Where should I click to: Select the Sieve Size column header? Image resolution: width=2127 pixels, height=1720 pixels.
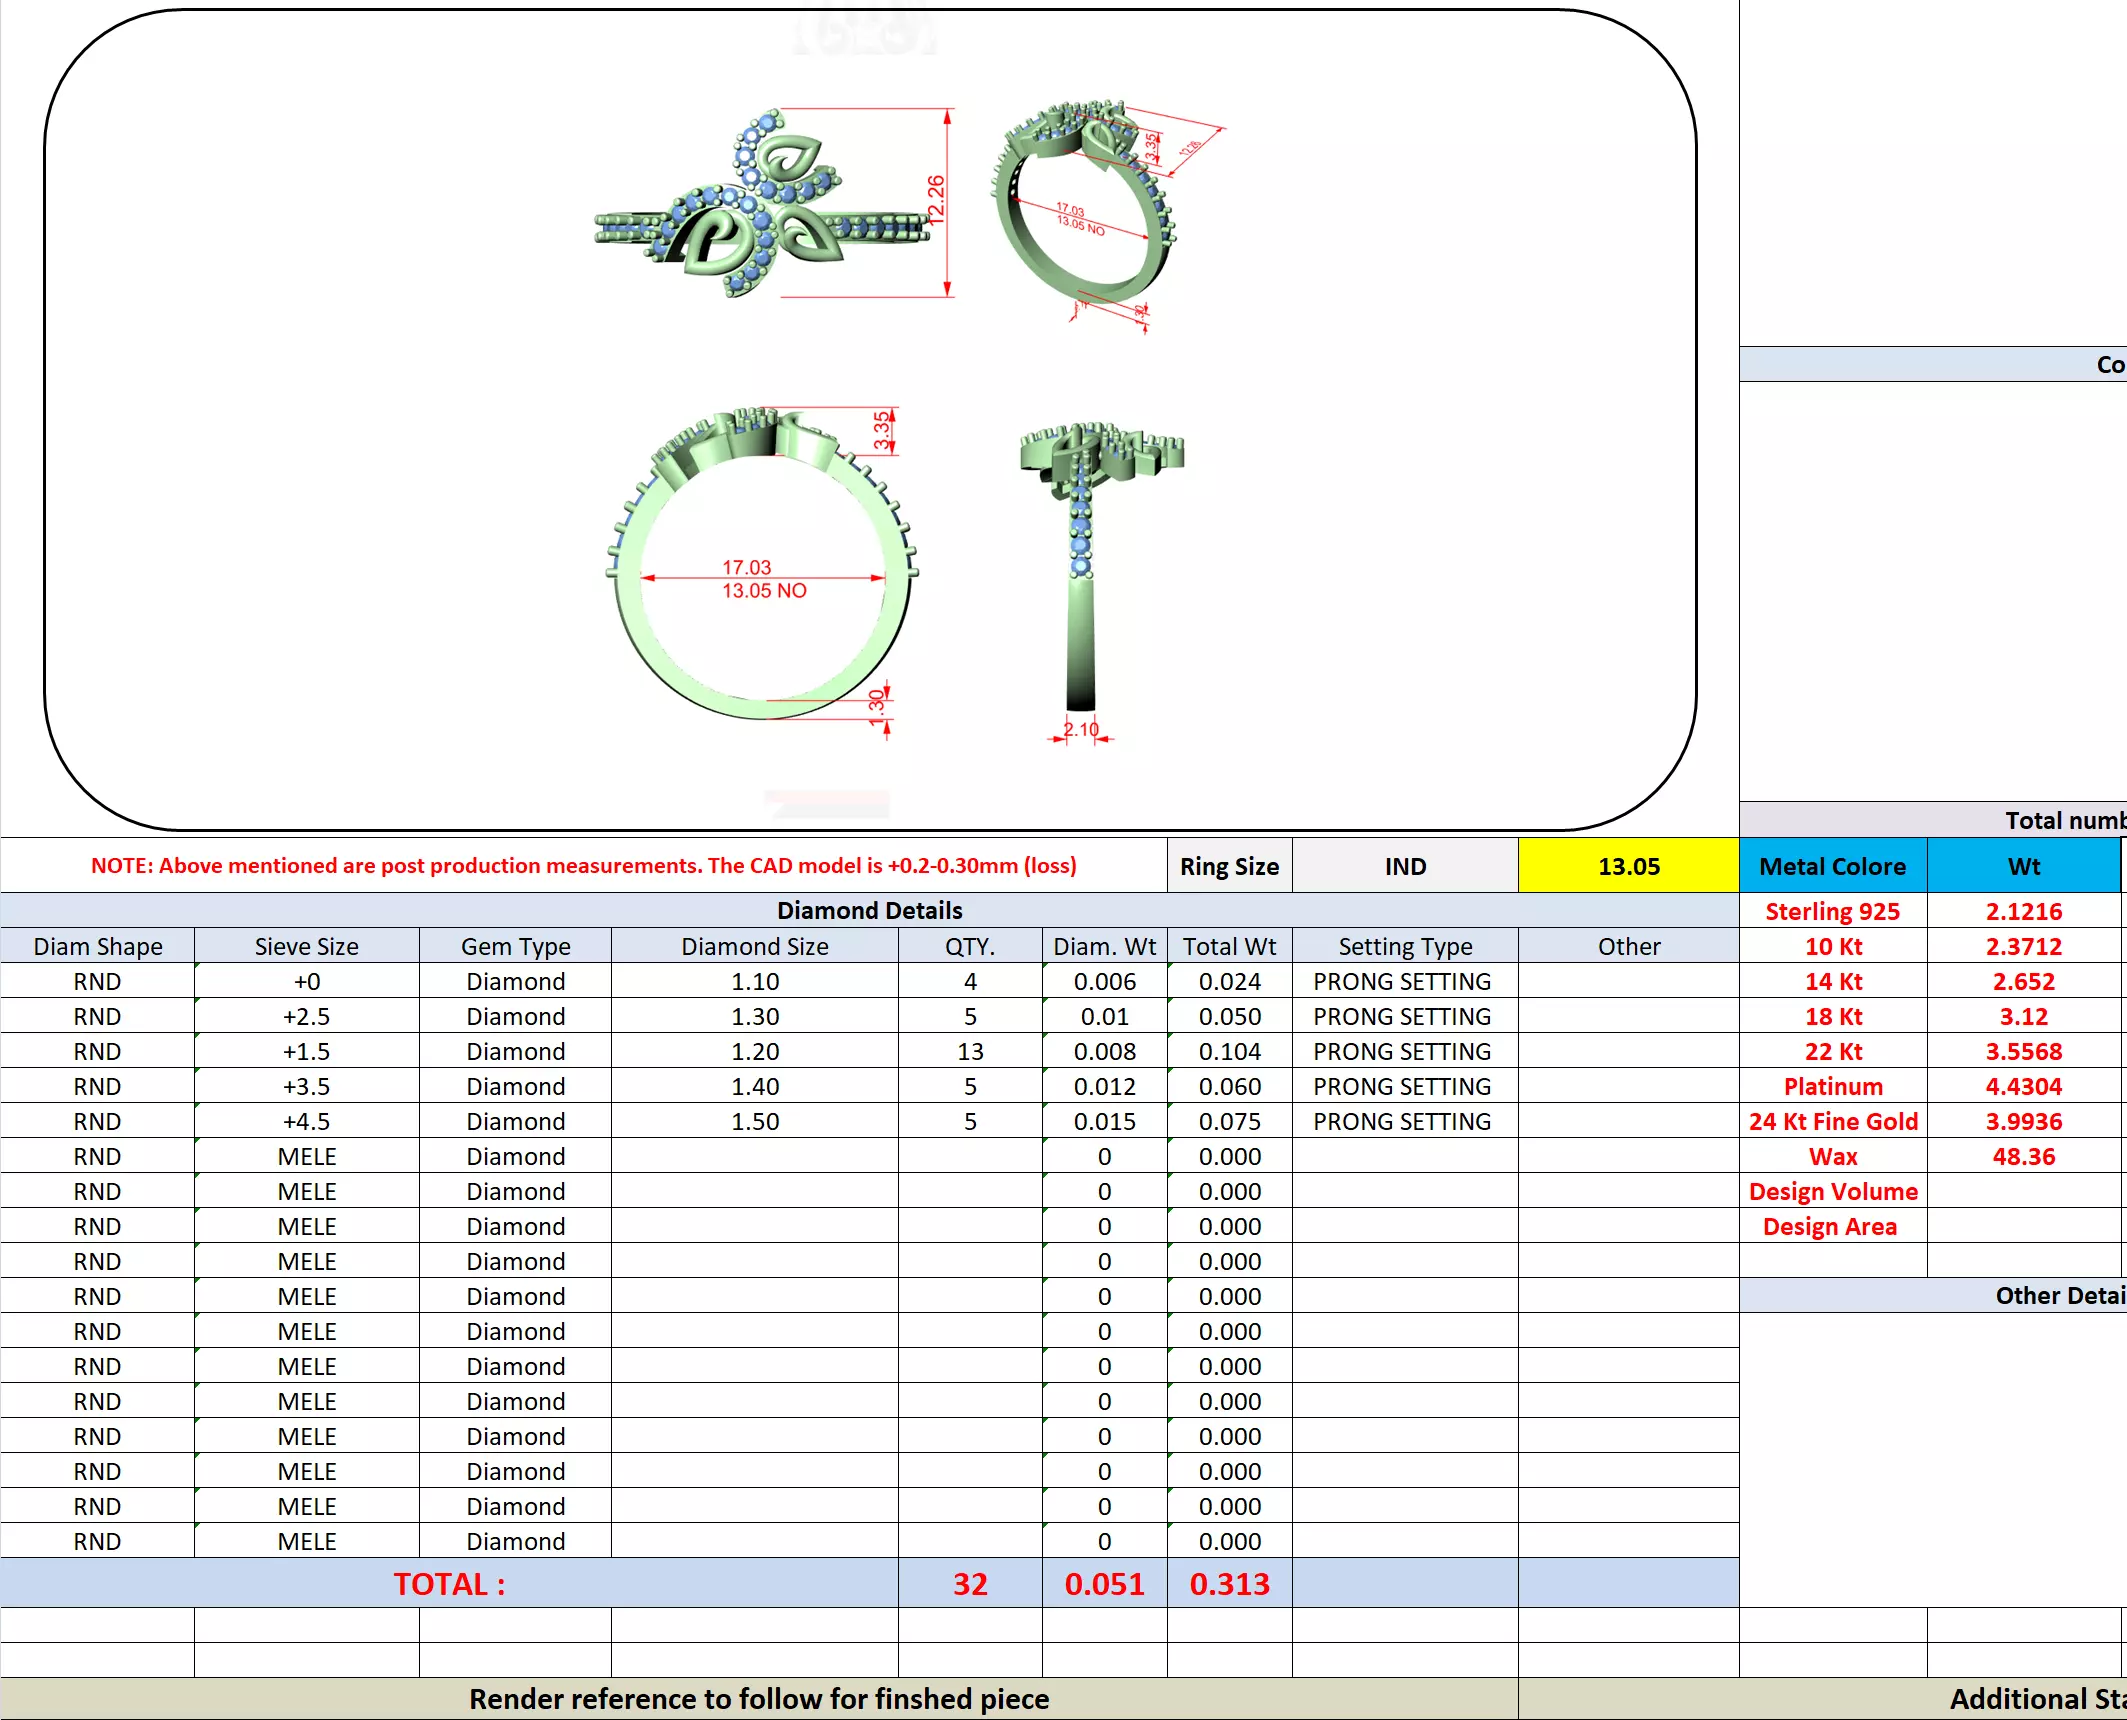(x=306, y=946)
